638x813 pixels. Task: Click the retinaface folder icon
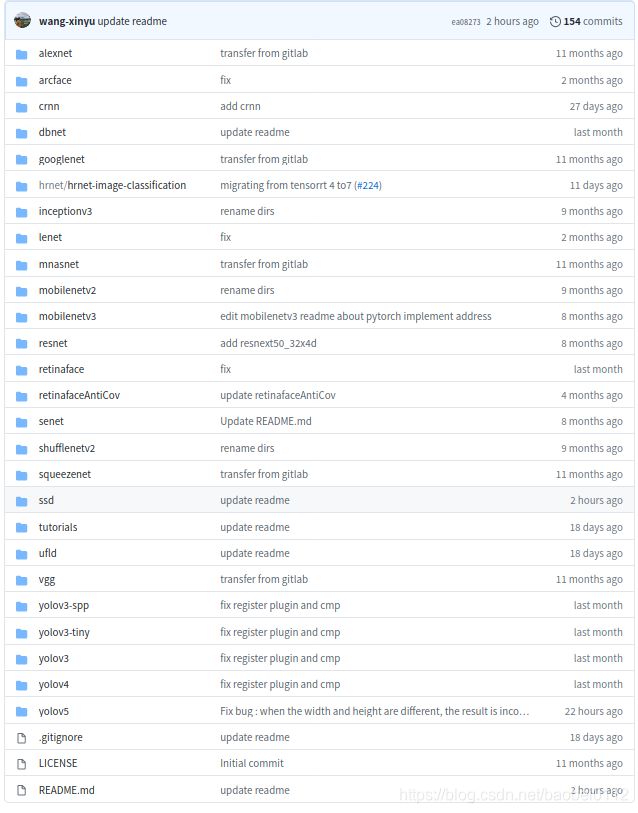[x=21, y=369]
